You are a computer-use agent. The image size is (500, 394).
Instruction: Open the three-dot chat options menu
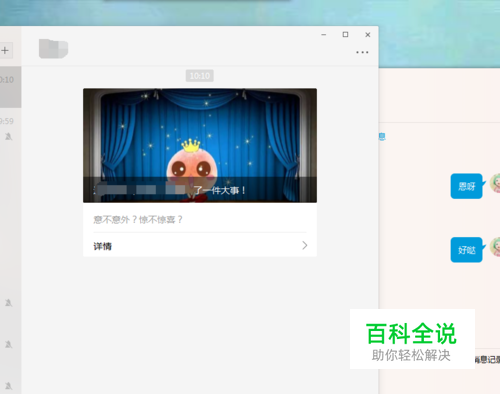coord(362,52)
